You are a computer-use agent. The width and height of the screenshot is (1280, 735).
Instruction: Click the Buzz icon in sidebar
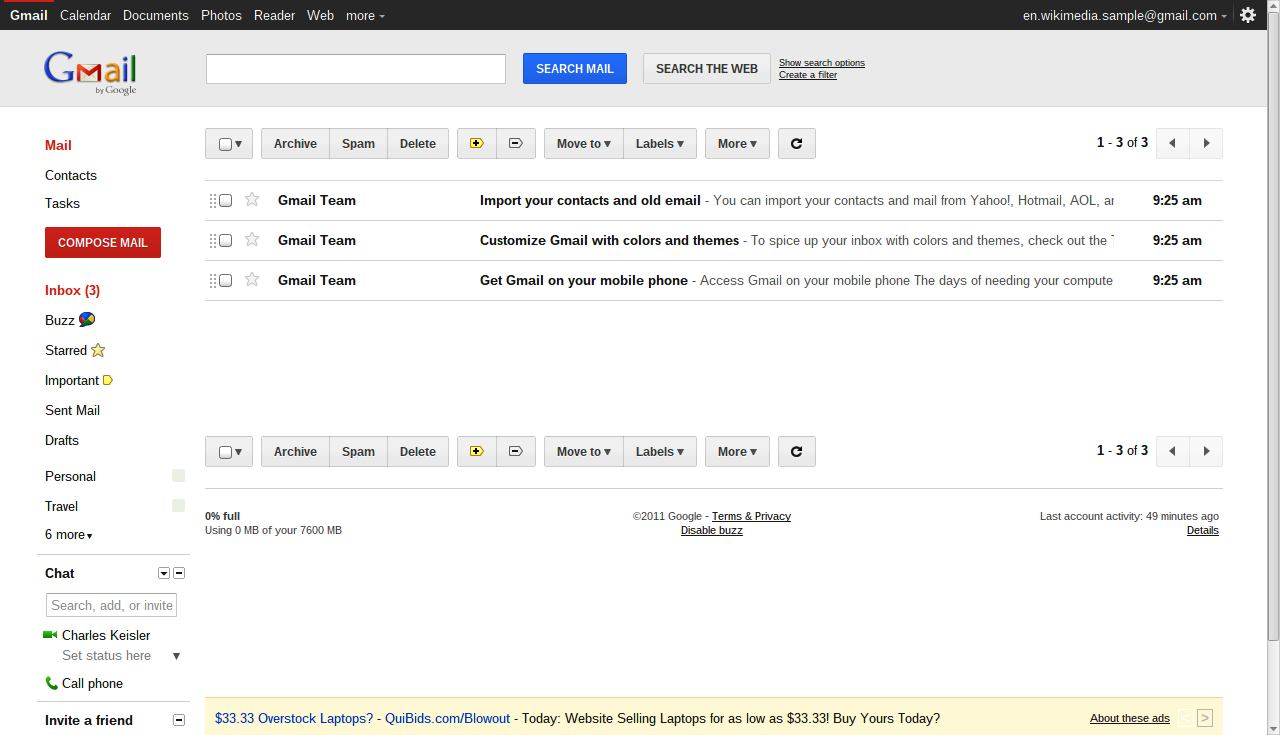(87, 320)
